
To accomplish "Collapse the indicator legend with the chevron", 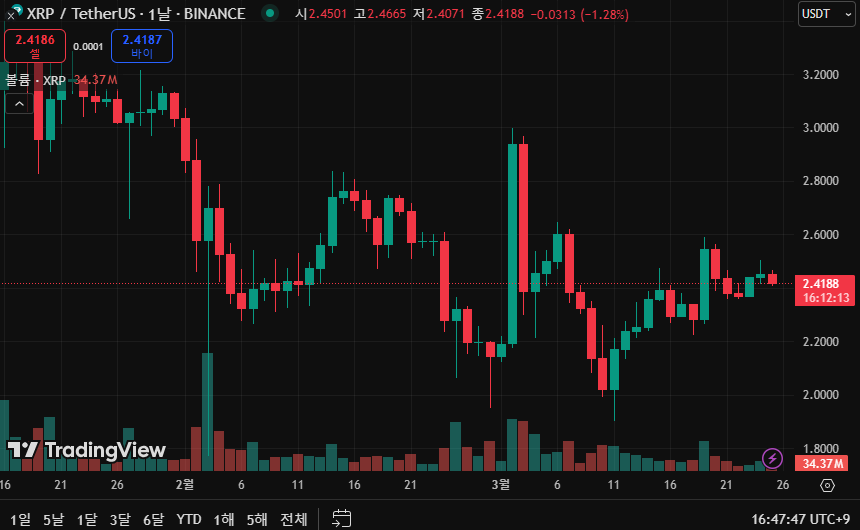I will (x=19, y=104).
